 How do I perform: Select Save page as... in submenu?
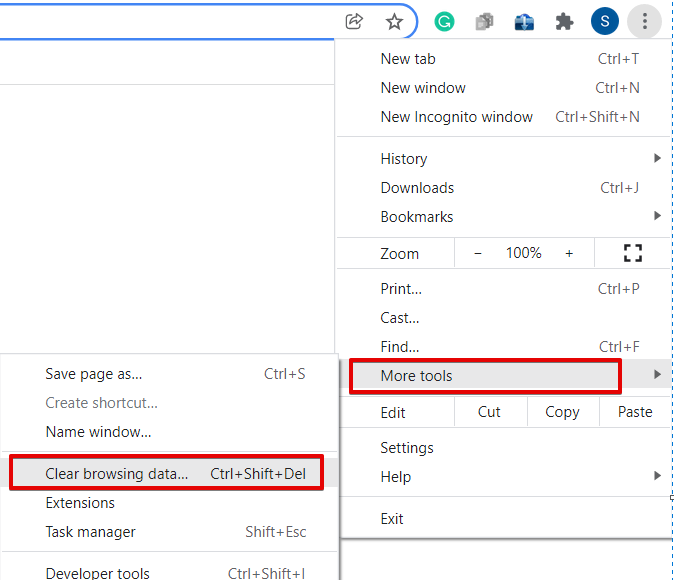[169, 374]
